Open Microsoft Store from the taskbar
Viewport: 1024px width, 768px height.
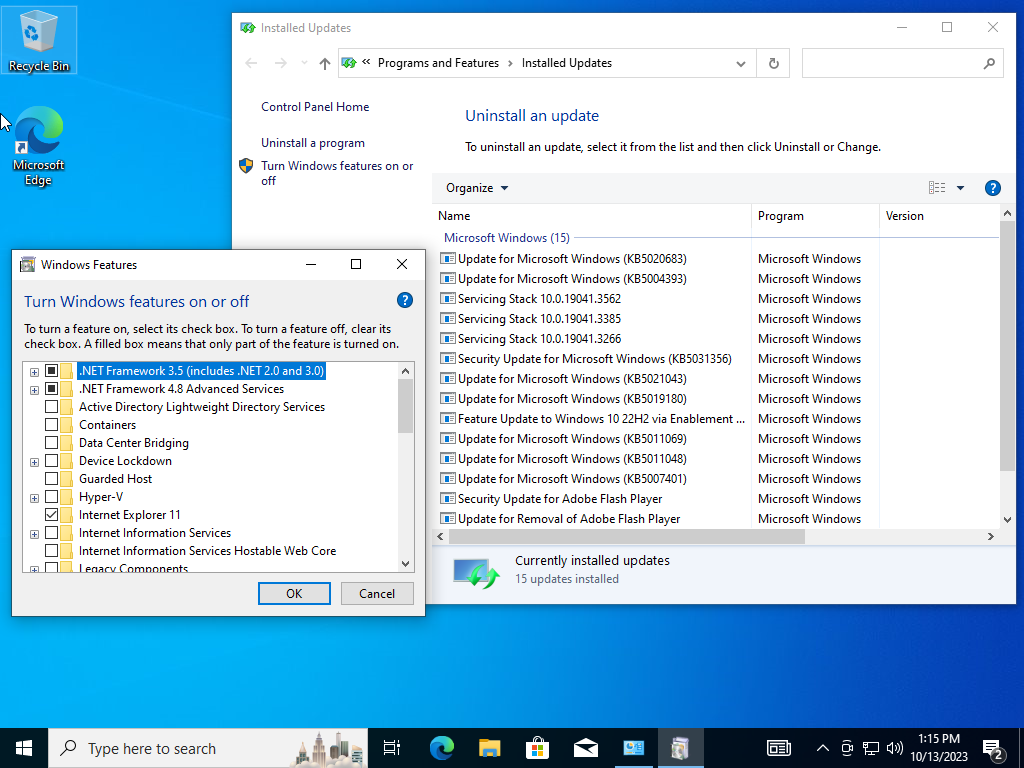(x=537, y=748)
